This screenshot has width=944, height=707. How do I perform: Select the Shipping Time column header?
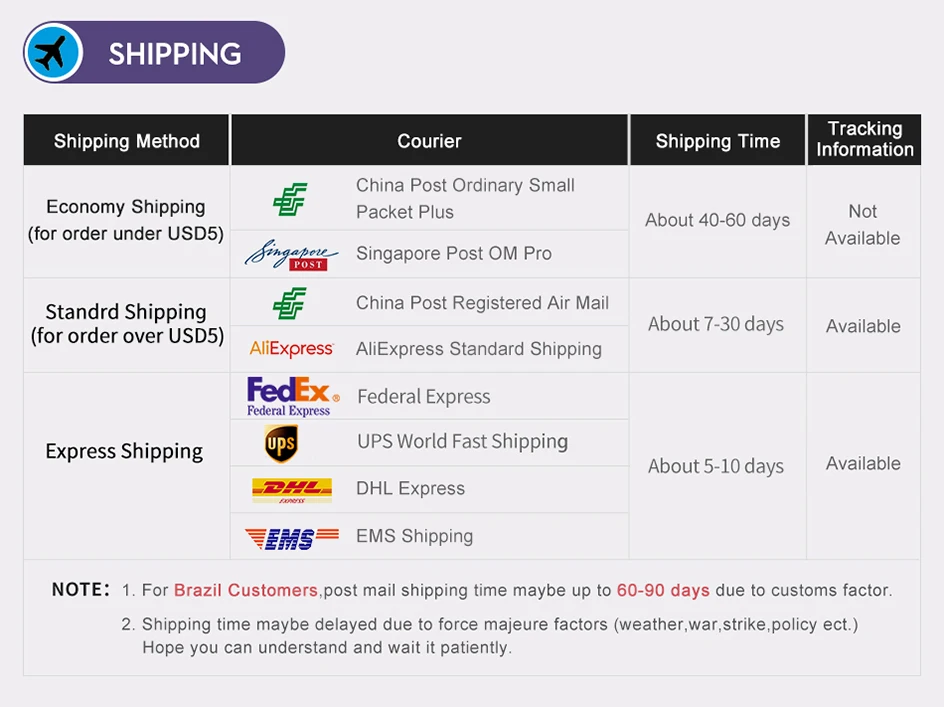click(718, 140)
